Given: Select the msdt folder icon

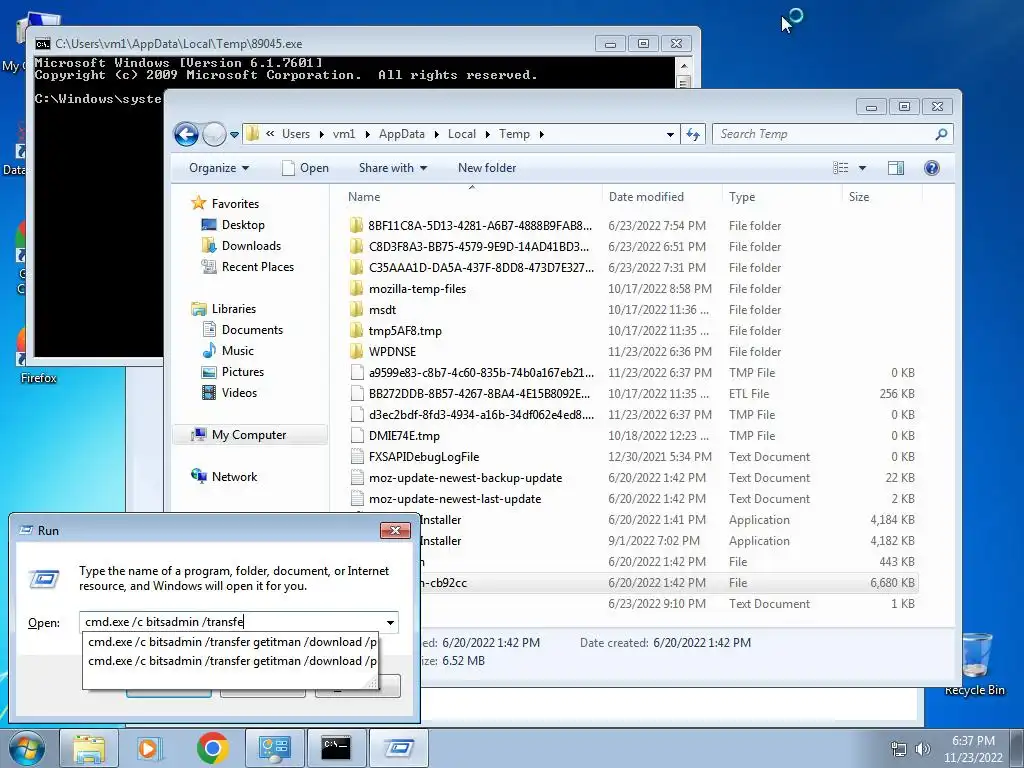Looking at the screenshot, I should [357, 310].
